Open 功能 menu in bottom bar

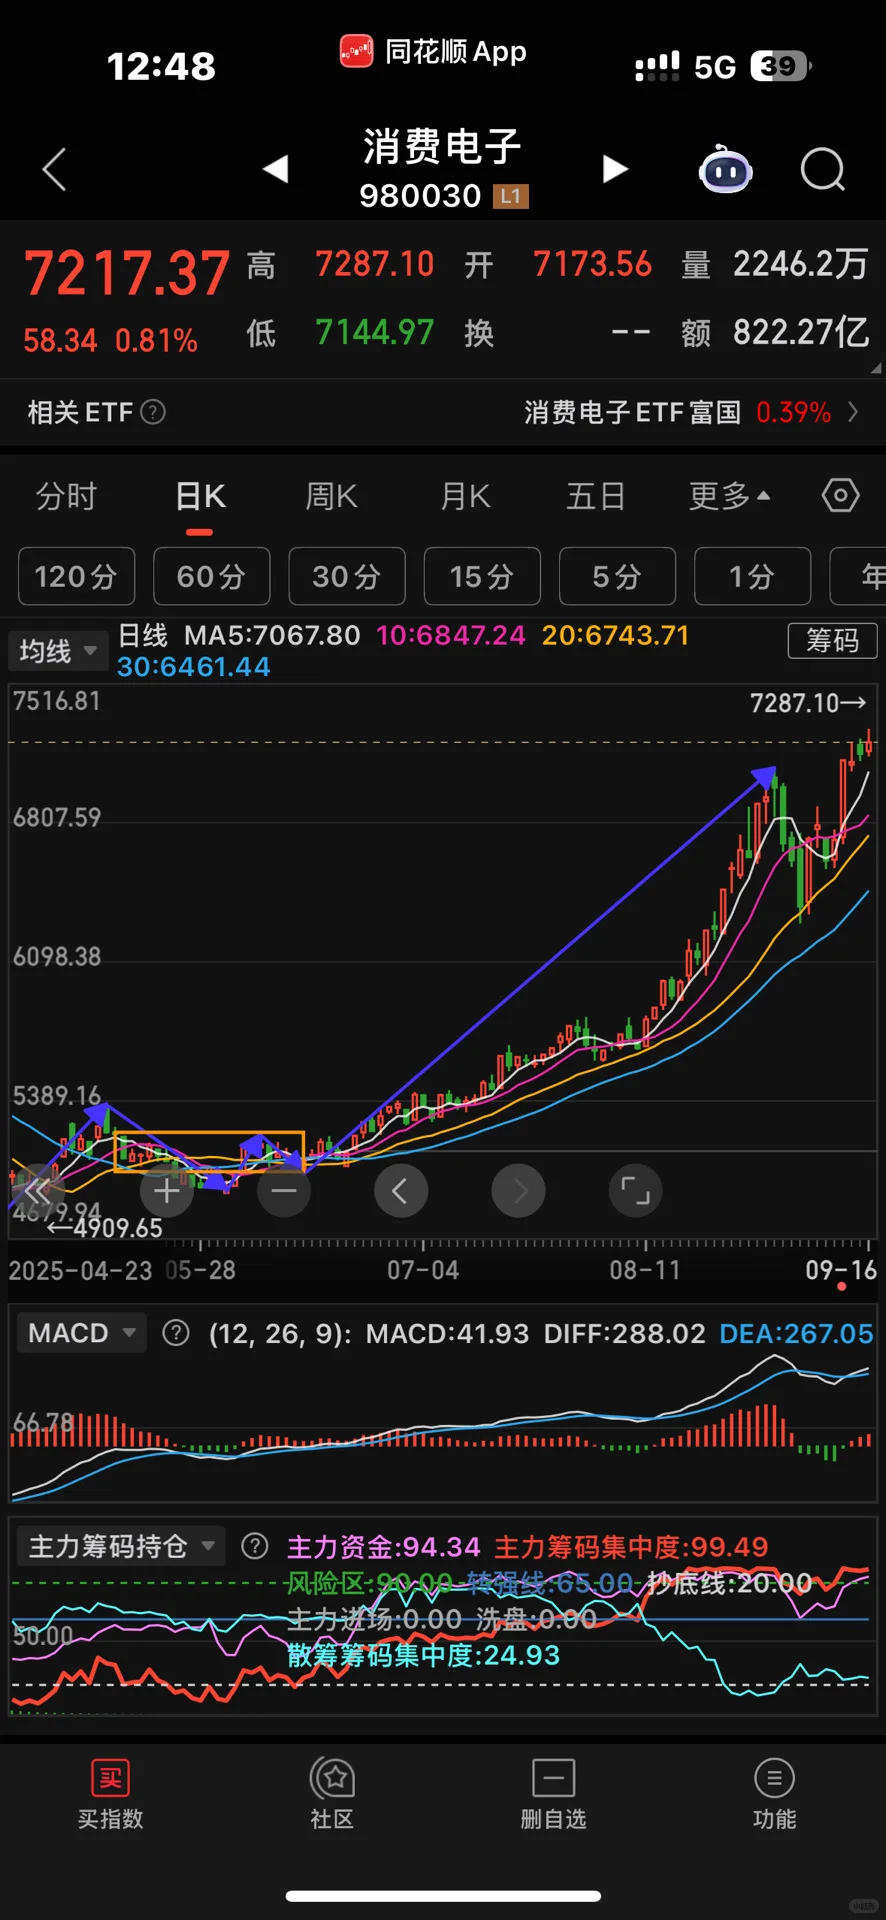pyautogui.click(x=774, y=1795)
